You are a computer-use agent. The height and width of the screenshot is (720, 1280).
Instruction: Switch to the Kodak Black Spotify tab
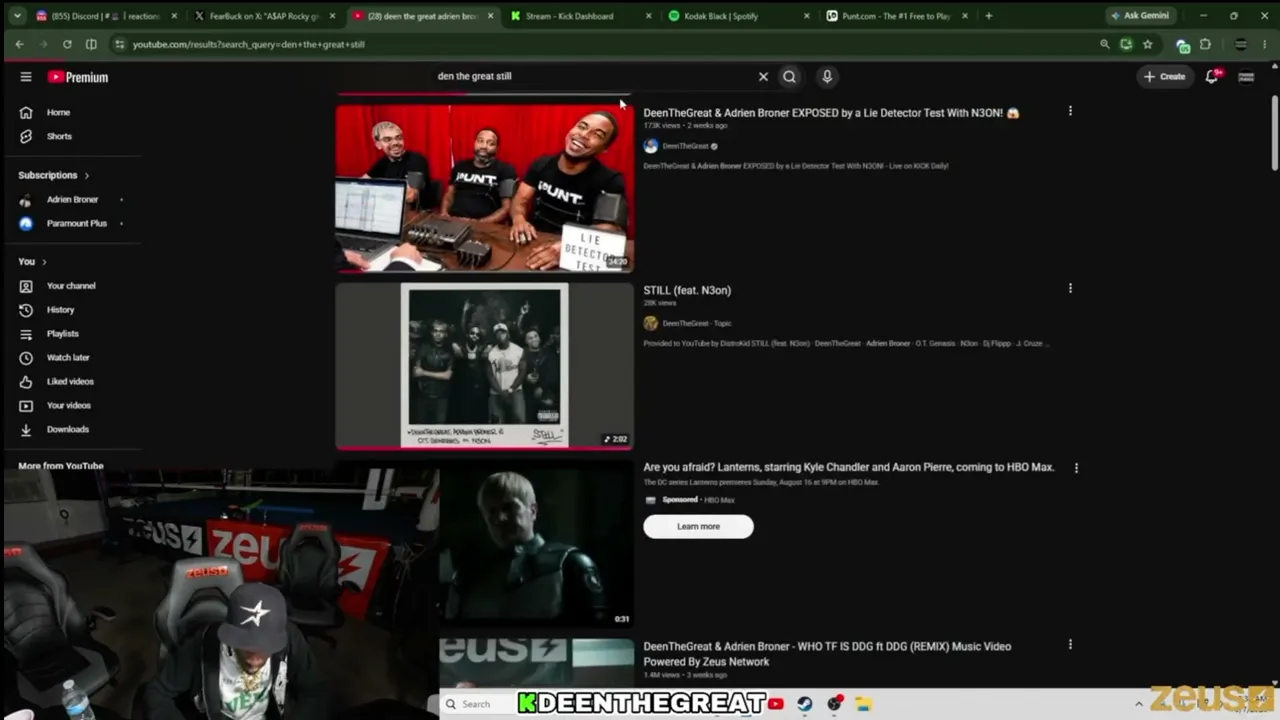pyautogui.click(x=738, y=16)
